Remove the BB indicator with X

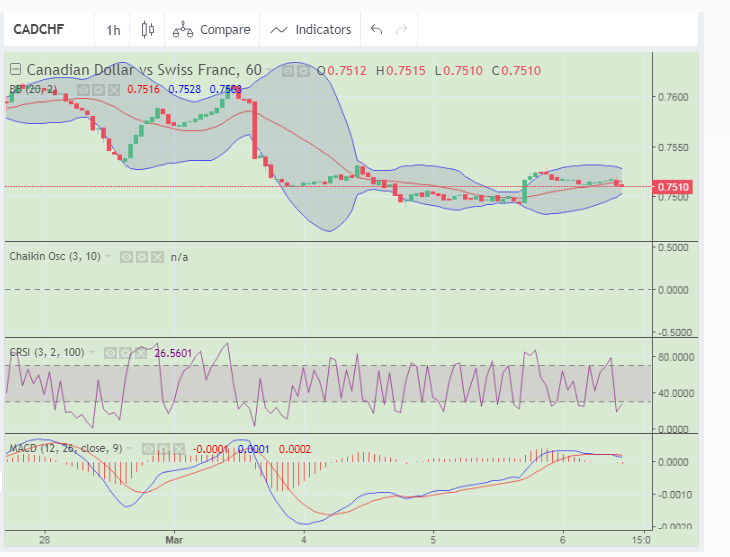click(x=113, y=89)
